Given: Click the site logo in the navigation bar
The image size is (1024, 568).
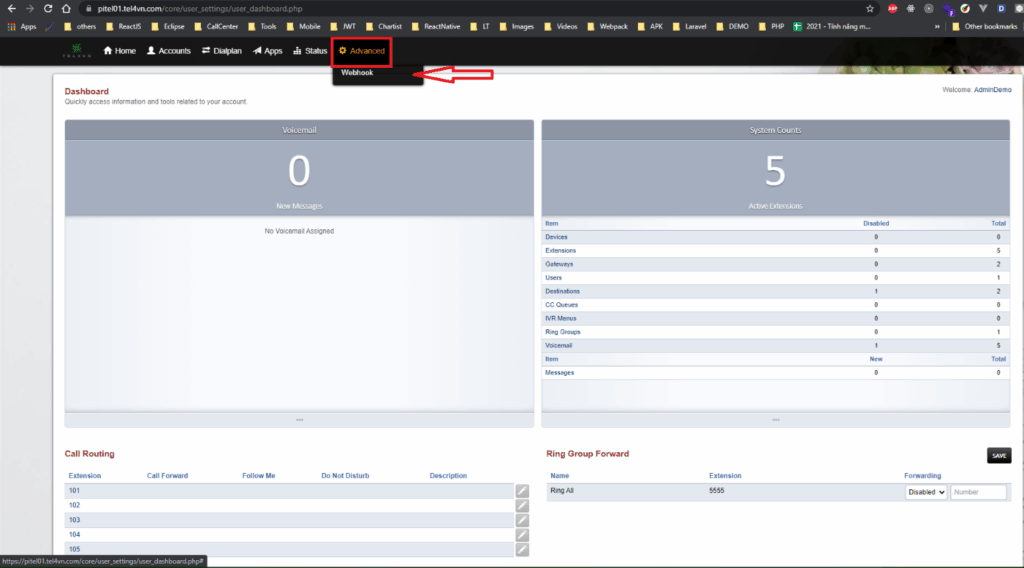Looking at the screenshot, I should tap(76, 51).
